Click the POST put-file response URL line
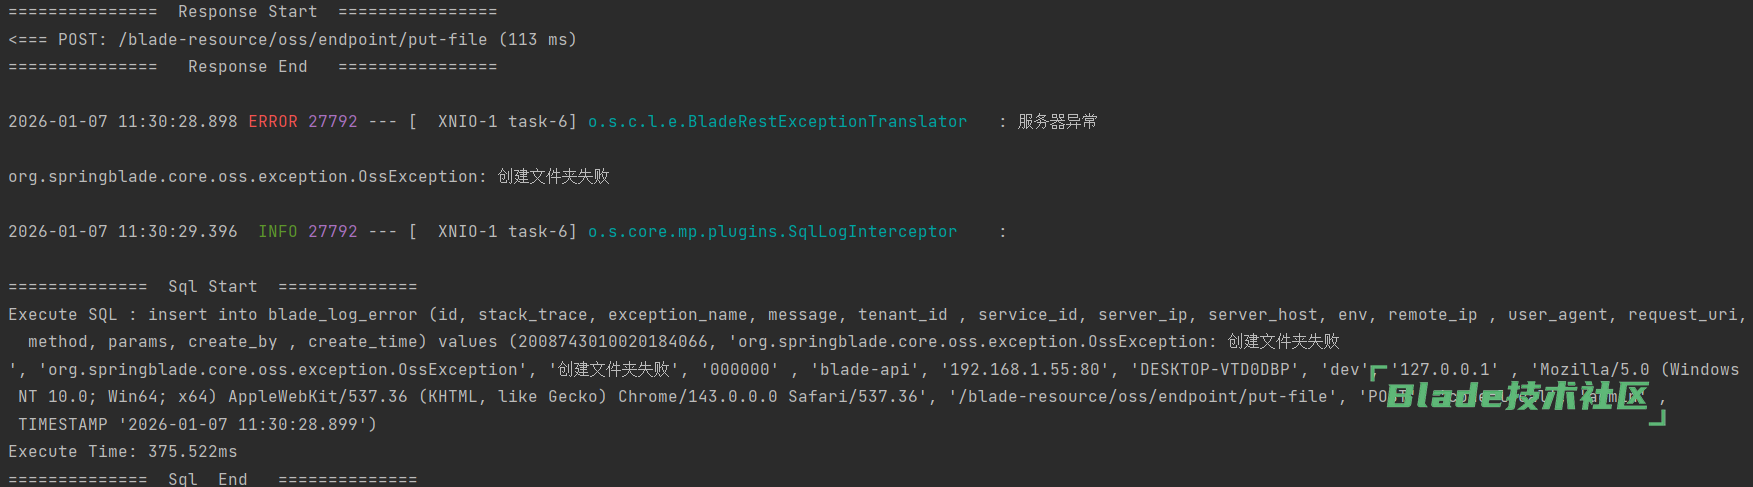 tap(292, 40)
